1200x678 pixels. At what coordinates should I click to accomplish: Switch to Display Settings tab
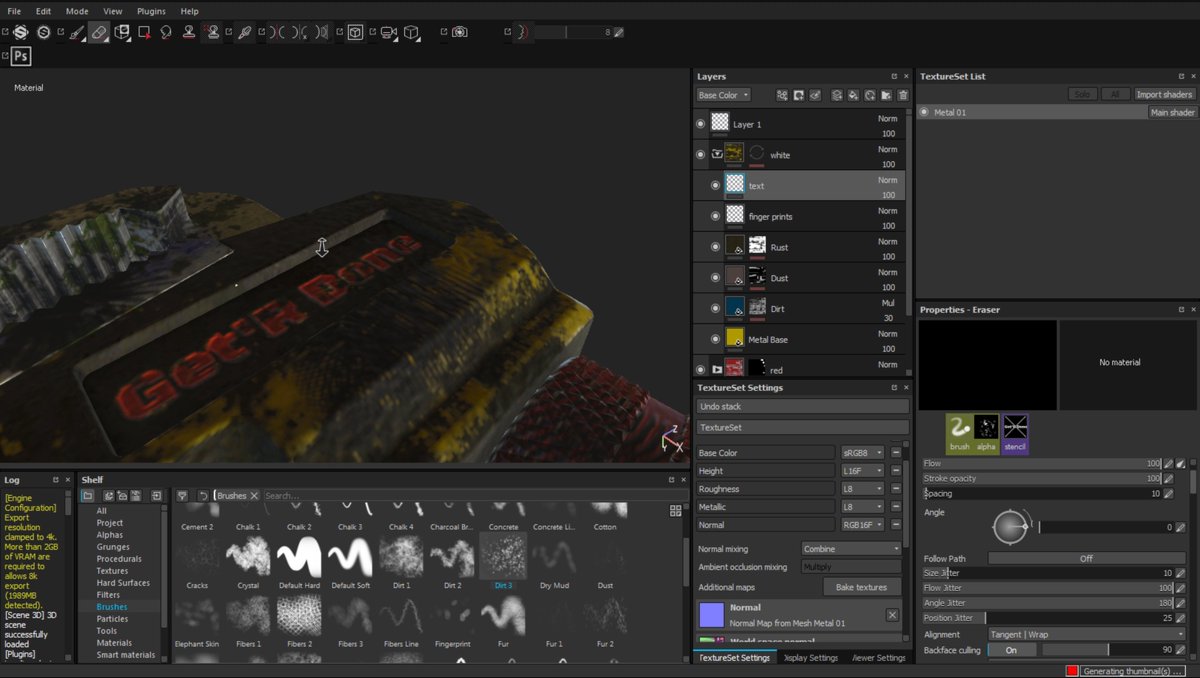coord(811,658)
